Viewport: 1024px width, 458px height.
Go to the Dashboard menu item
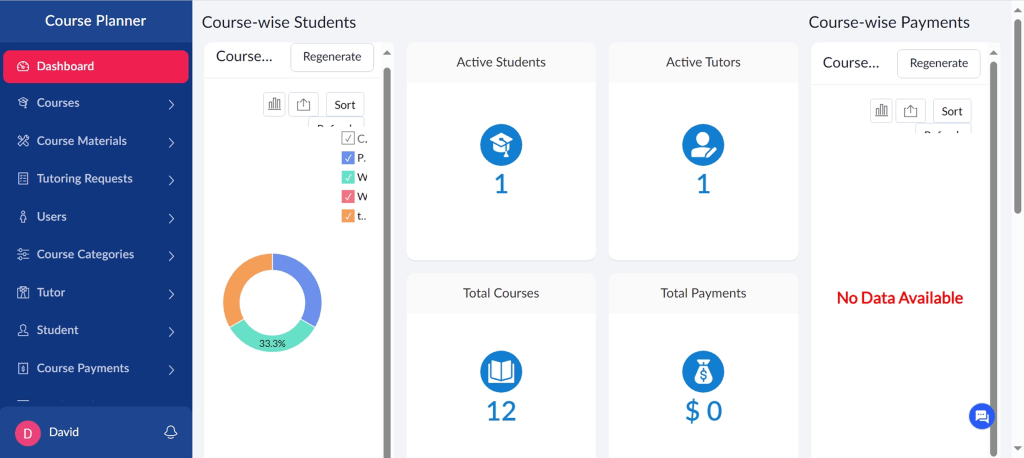[x=95, y=66]
